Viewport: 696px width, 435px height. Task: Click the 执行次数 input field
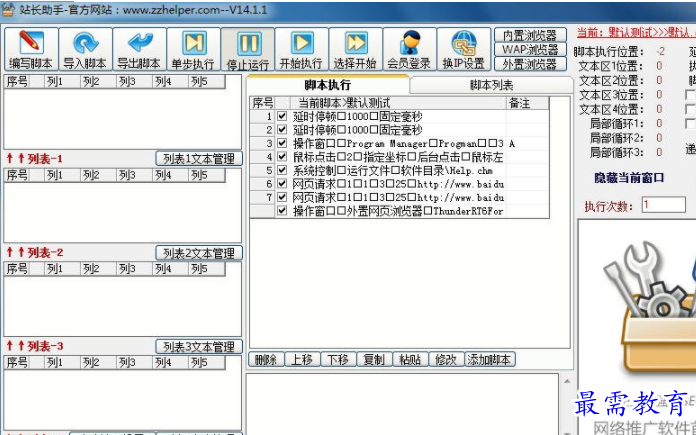663,205
